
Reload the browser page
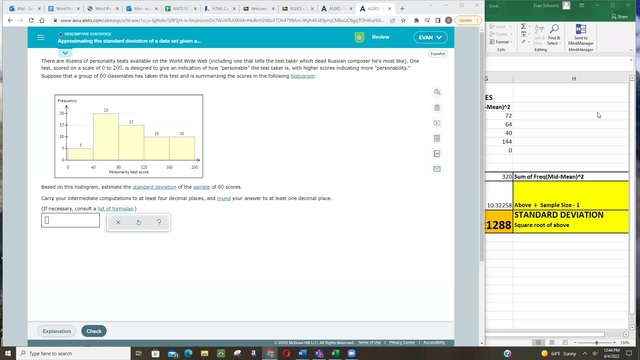click(31, 20)
